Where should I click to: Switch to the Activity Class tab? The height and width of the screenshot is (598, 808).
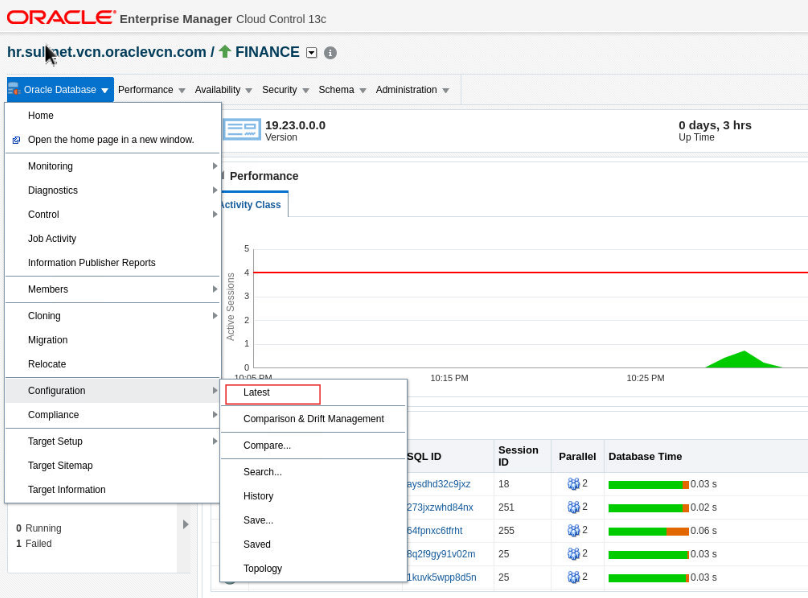coord(251,204)
